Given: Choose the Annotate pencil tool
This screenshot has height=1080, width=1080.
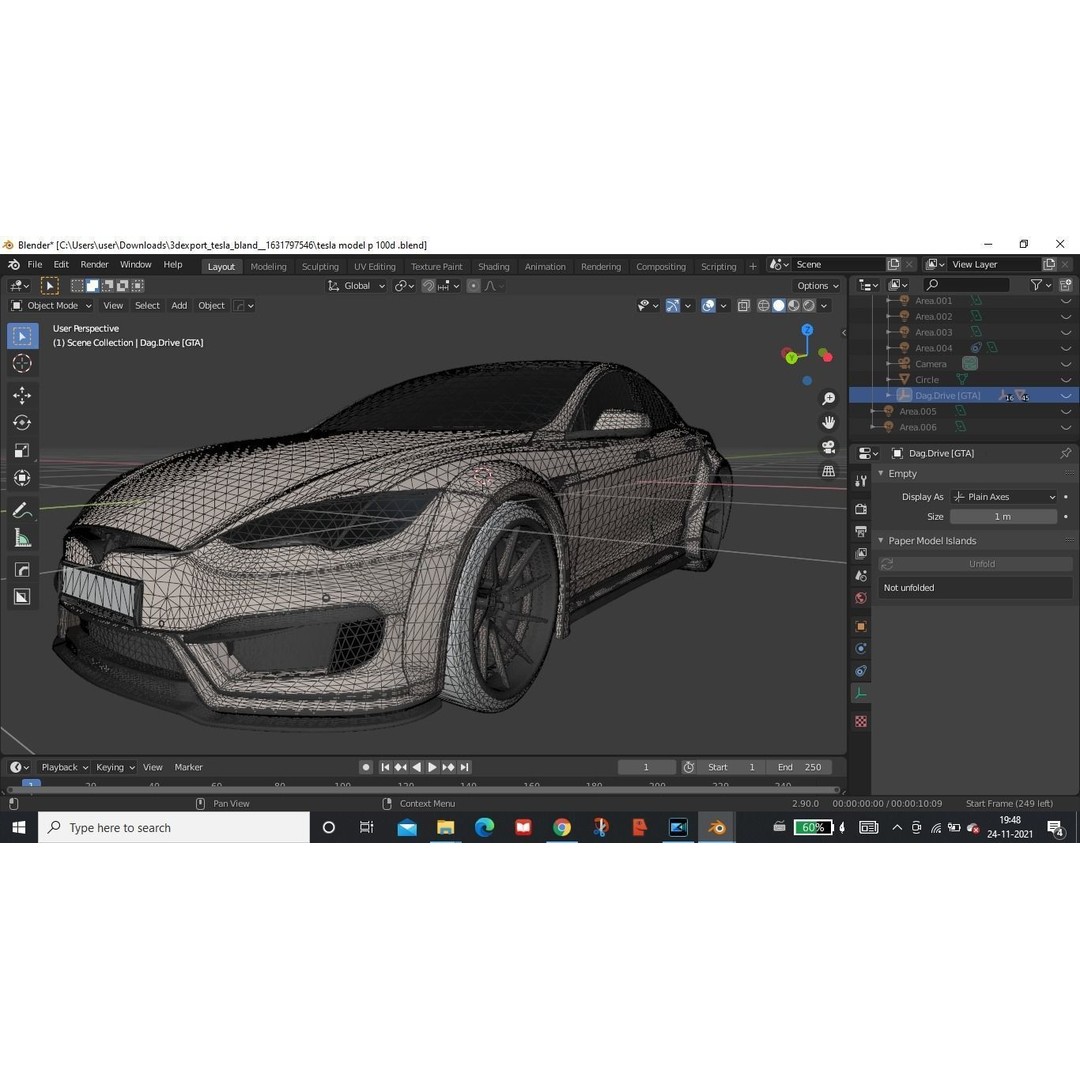Looking at the screenshot, I should (x=22, y=510).
